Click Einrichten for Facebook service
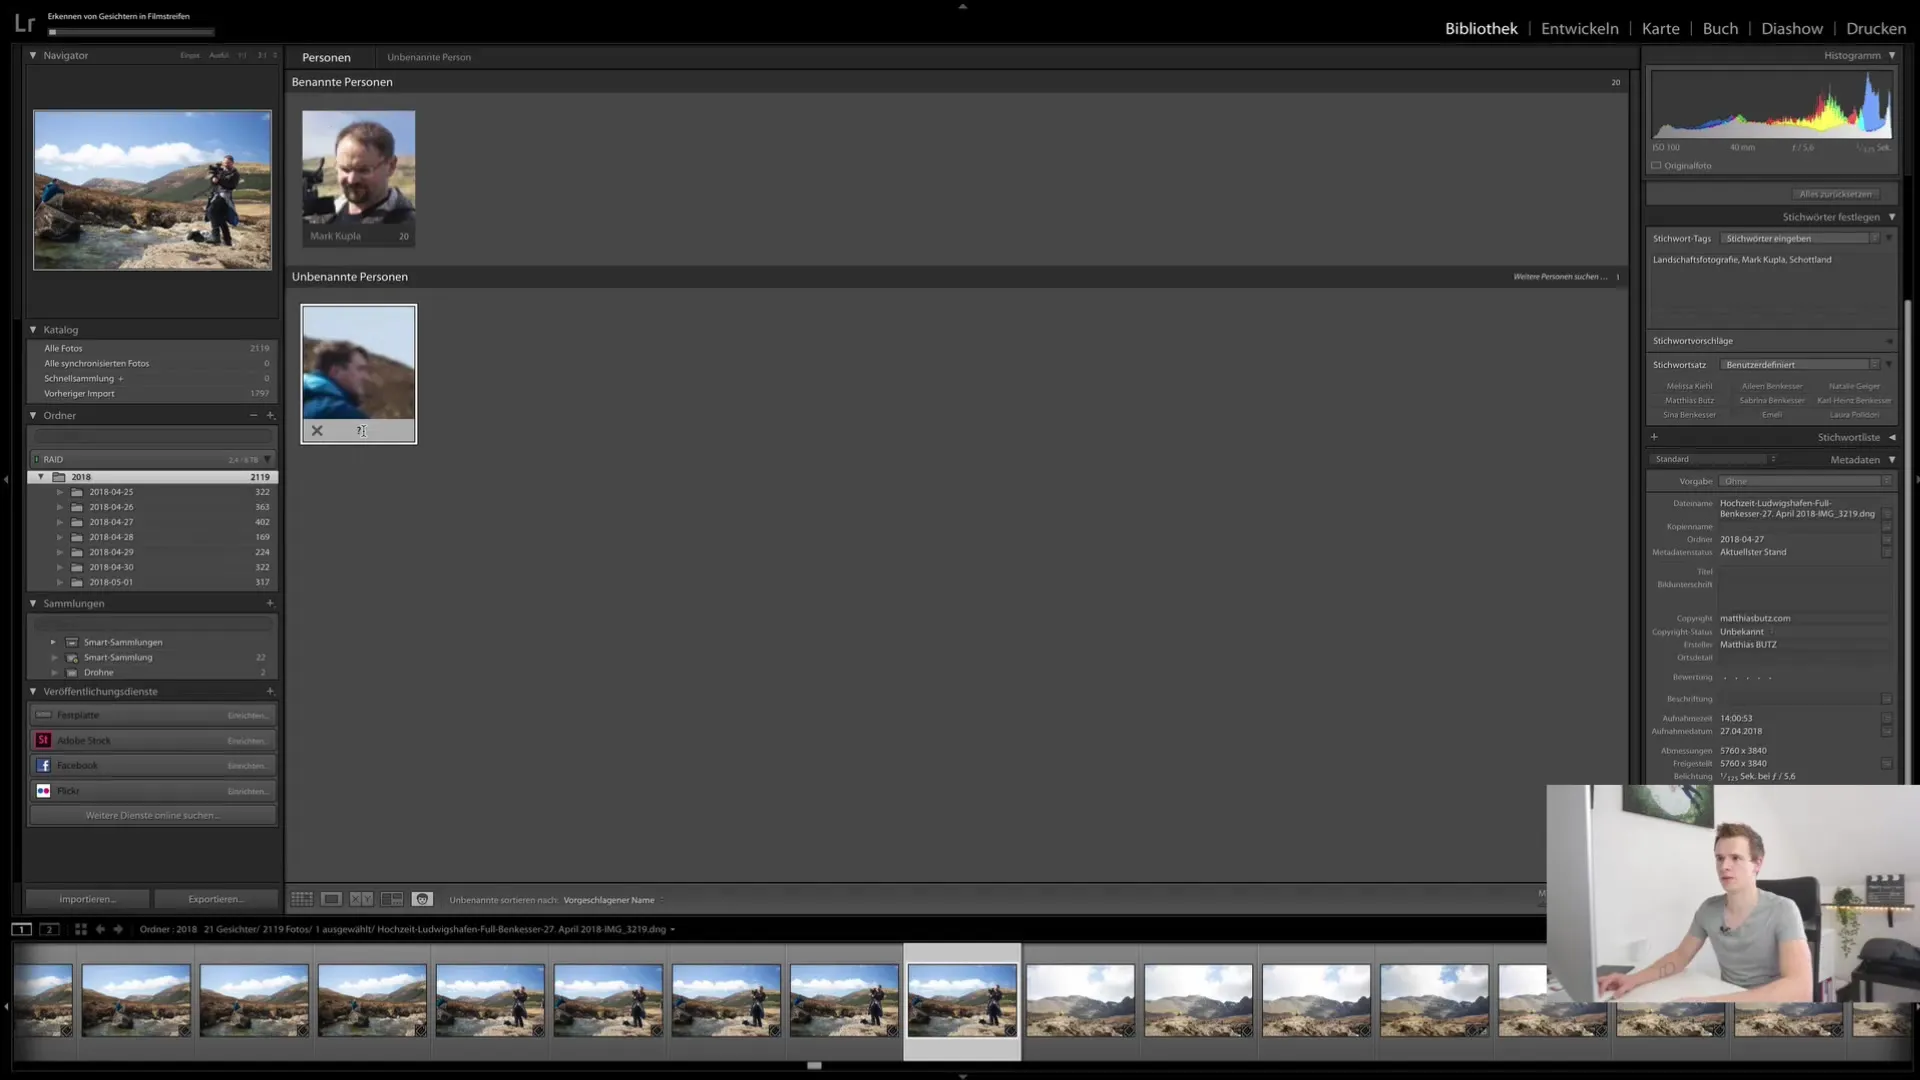The image size is (1920, 1080). 247,766
